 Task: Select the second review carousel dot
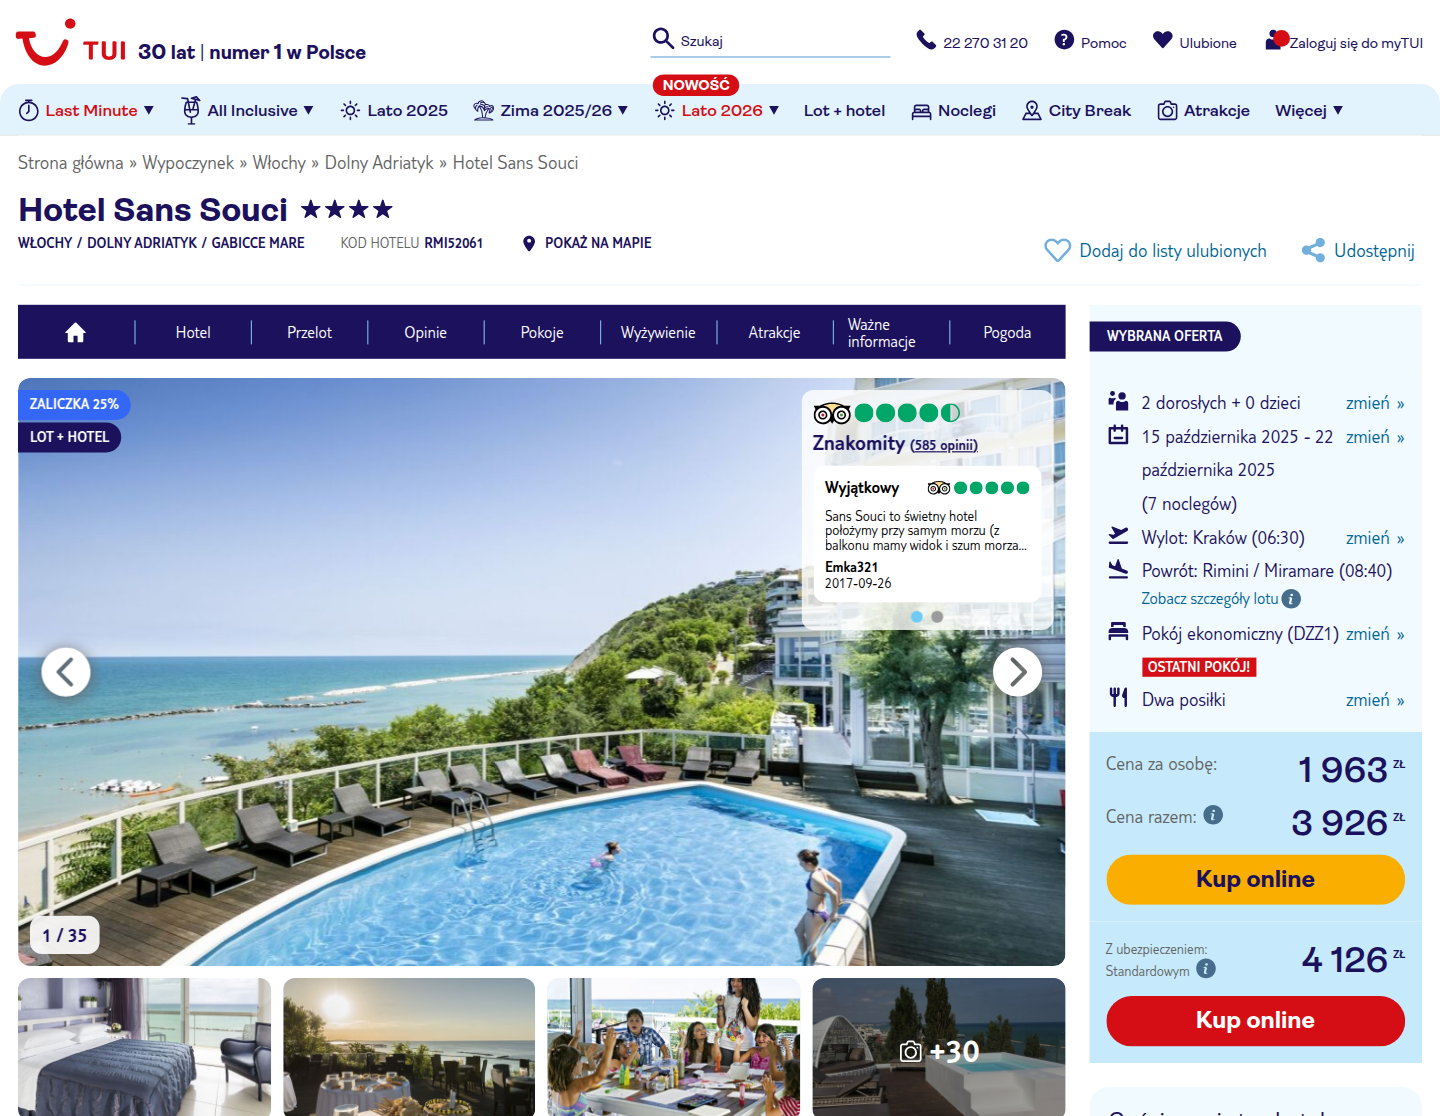point(937,617)
